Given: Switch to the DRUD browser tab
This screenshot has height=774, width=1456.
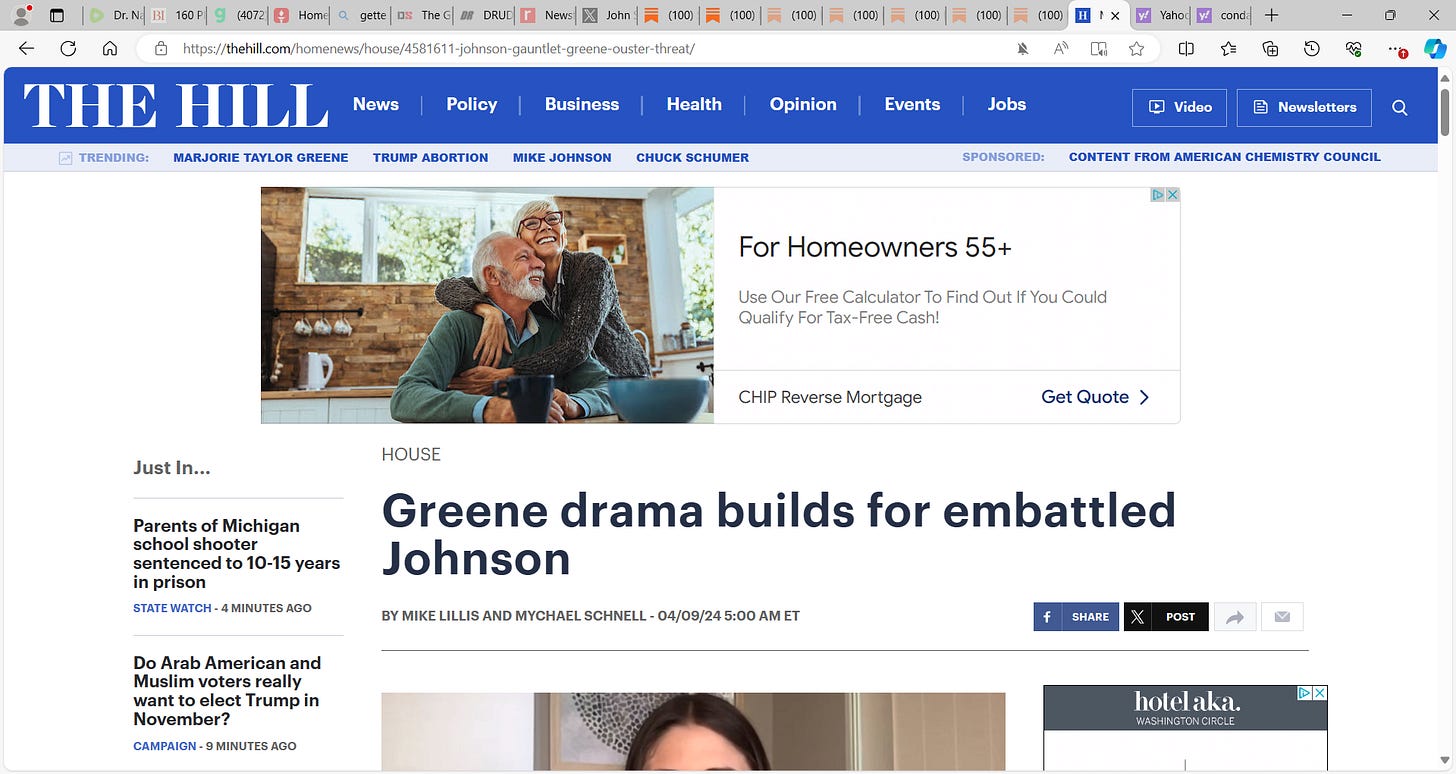Looking at the screenshot, I should pyautogui.click(x=485, y=15).
